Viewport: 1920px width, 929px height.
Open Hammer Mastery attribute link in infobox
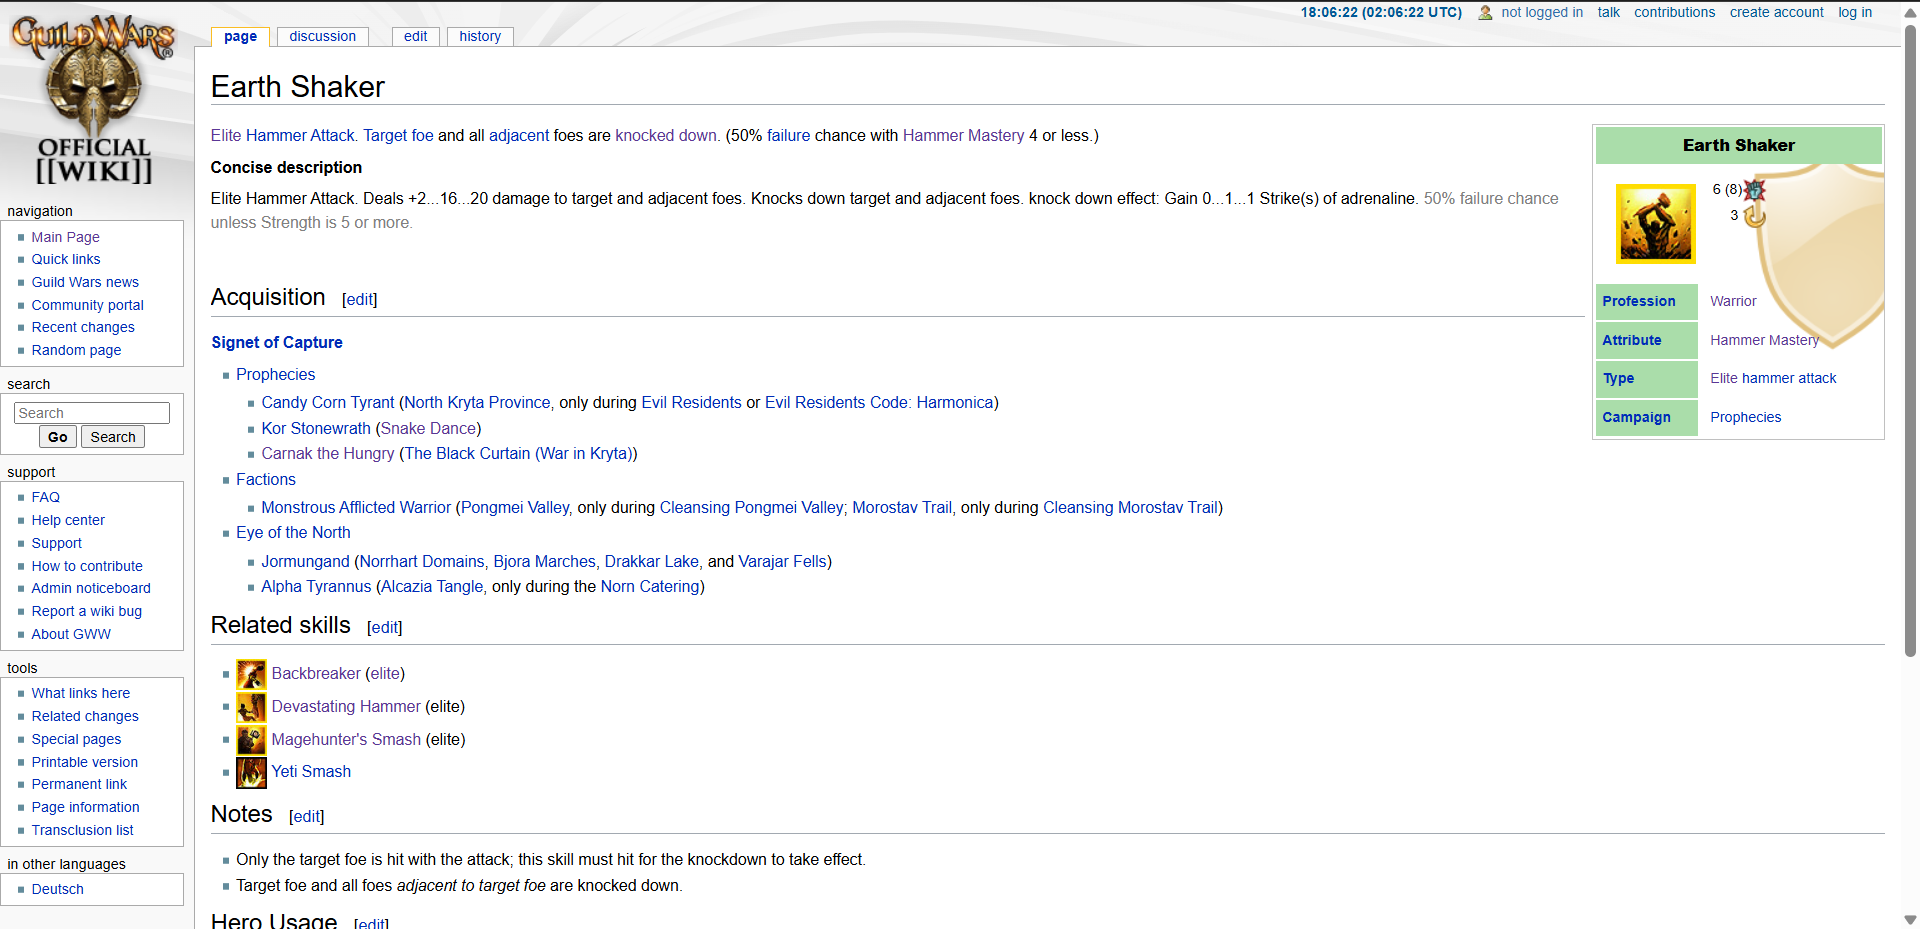point(1764,340)
